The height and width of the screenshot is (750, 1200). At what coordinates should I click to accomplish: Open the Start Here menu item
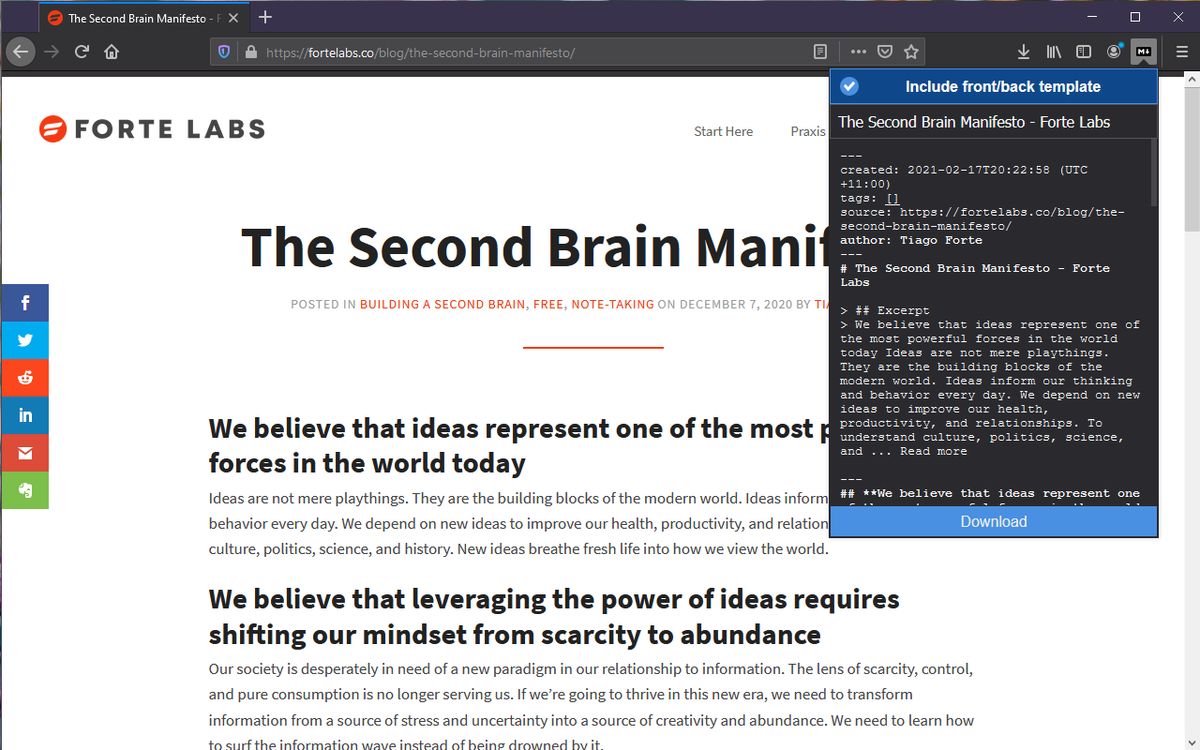723,131
